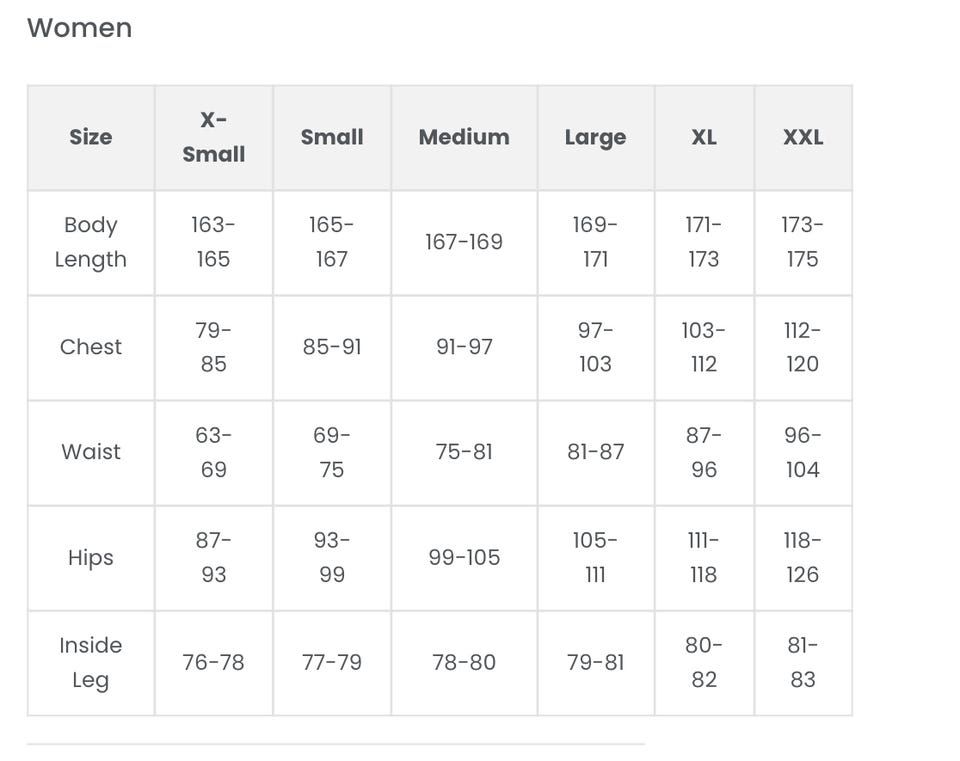Select the XXL chest 112-120 cell
The width and height of the screenshot is (960, 761).
803,347
